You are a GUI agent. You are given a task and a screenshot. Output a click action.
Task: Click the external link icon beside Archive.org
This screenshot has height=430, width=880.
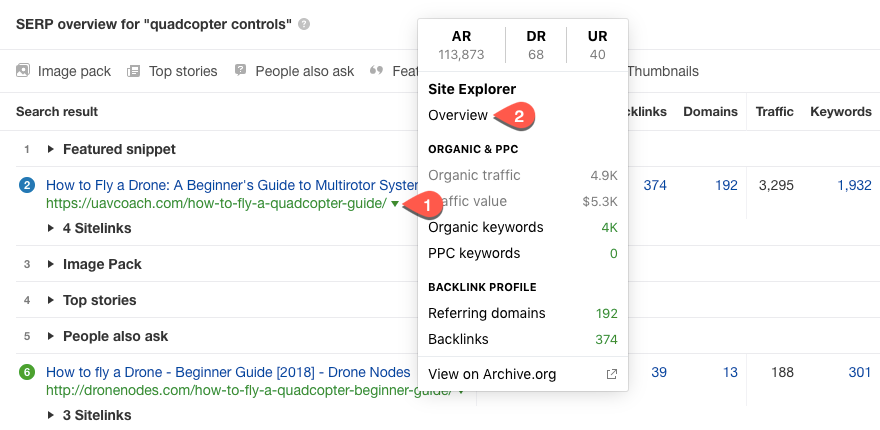point(611,375)
